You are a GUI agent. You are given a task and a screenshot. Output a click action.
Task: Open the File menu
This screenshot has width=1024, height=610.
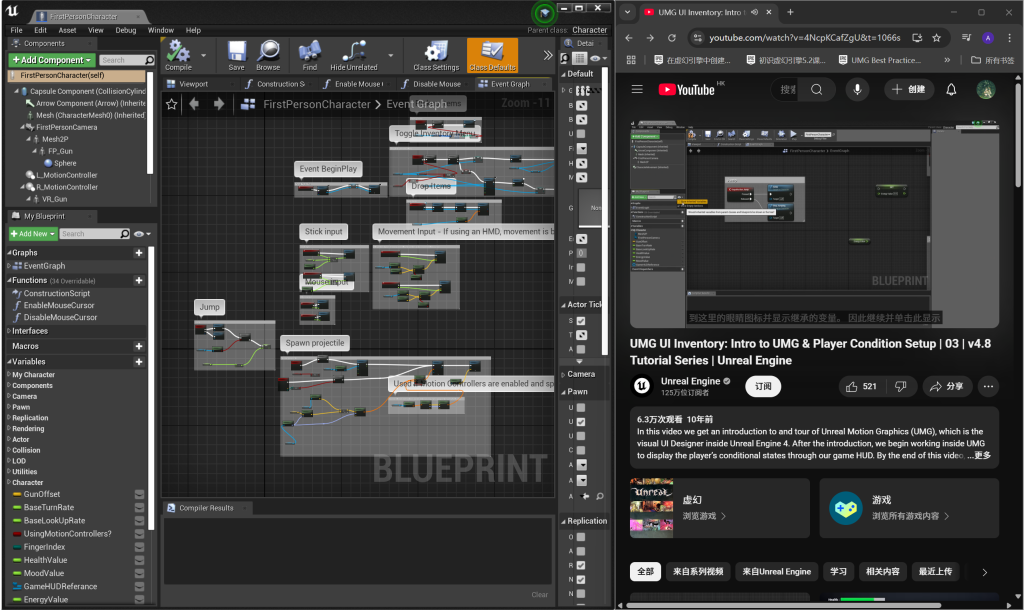[16, 30]
